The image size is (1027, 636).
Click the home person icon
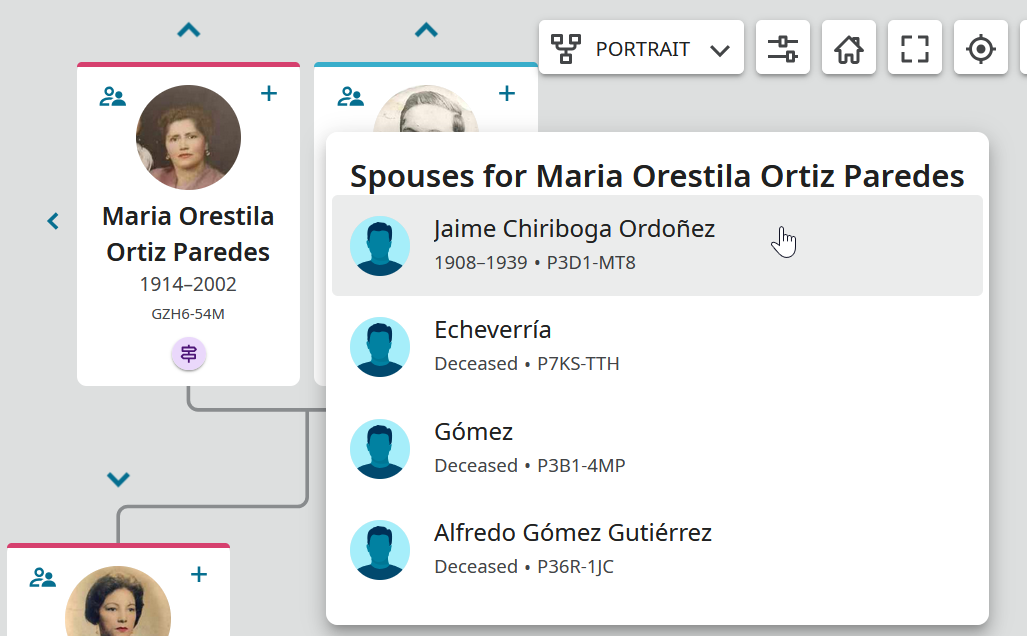(849, 48)
